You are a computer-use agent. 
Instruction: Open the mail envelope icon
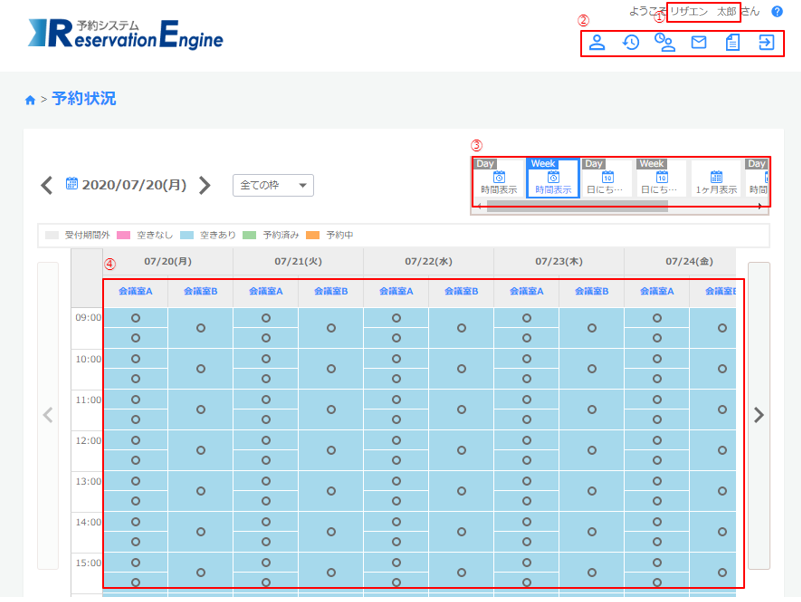pyautogui.click(x=699, y=42)
